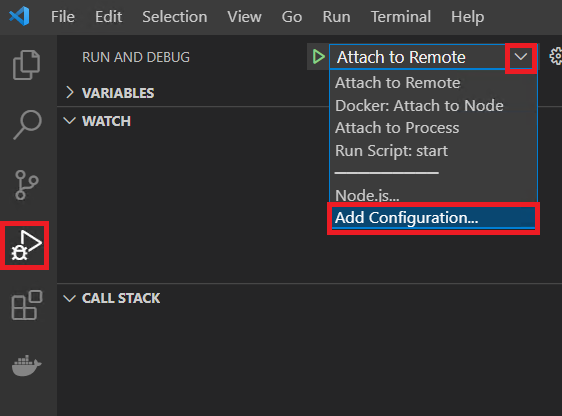Open the Selection menu
This screenshot has width=562, height=416.
point(175,17)
